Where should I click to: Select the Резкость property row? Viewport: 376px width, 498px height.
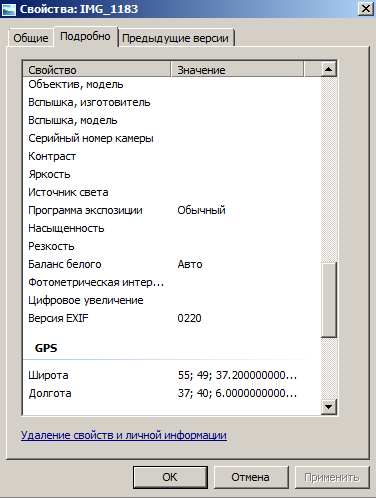pyautogui.click(x=172, y=246)
